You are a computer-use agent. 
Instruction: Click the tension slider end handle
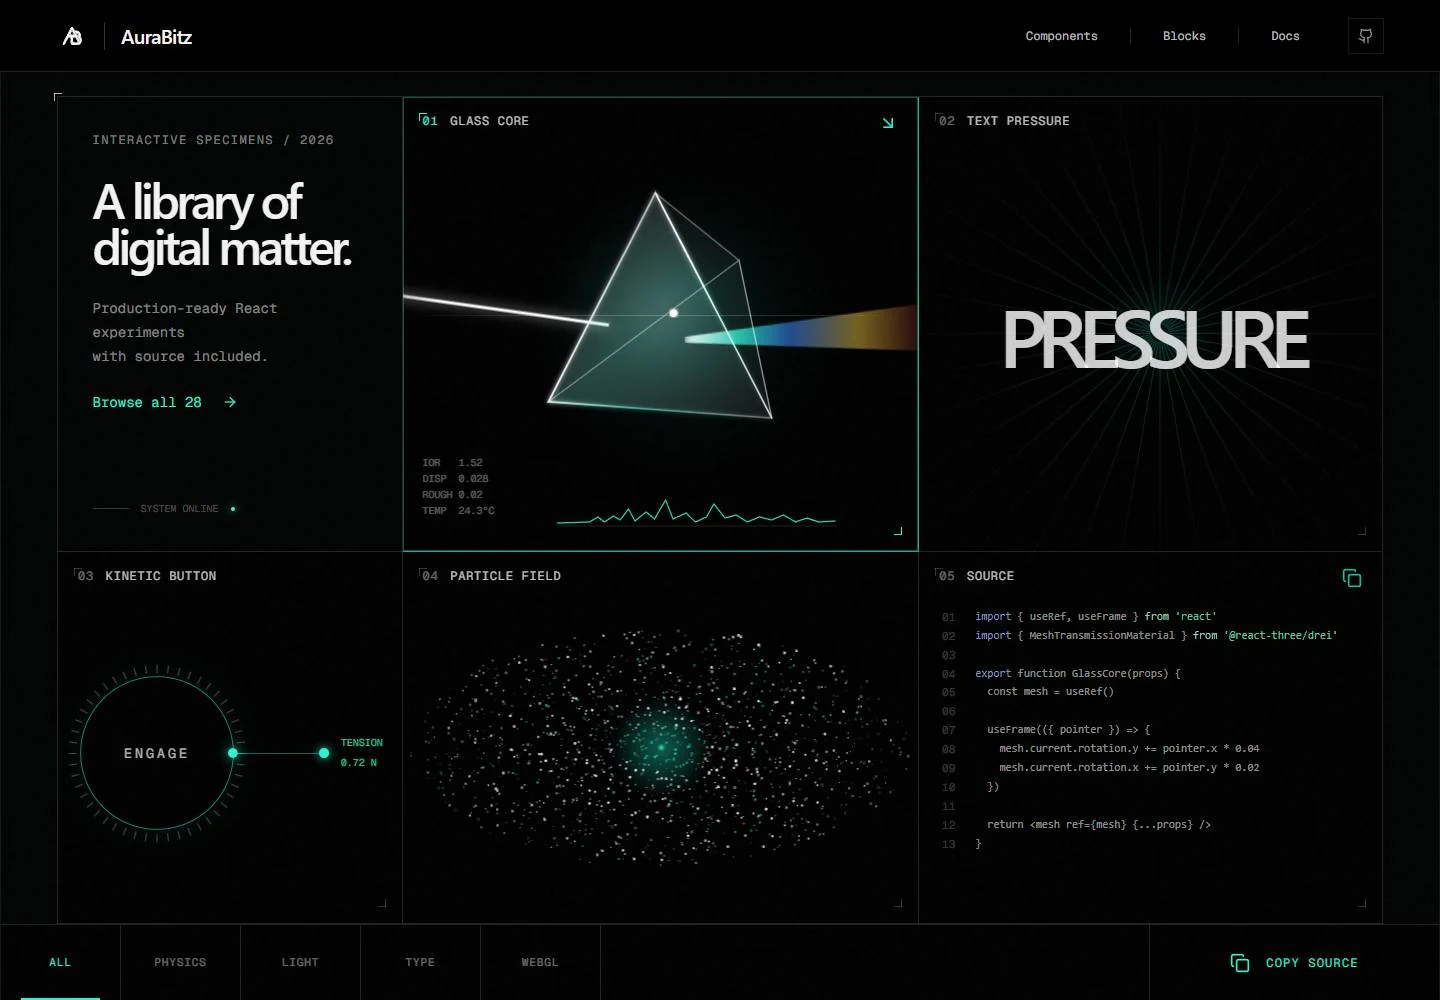[x=324, y=753]
